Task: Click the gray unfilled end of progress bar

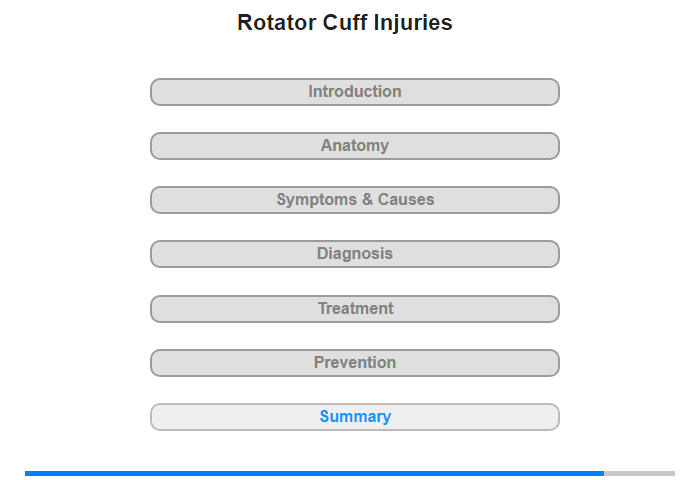Action: [640, 473]
